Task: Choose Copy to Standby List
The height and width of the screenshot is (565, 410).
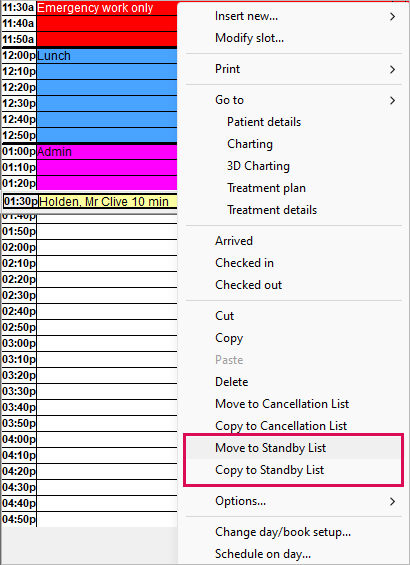Action: pos(269,470)
